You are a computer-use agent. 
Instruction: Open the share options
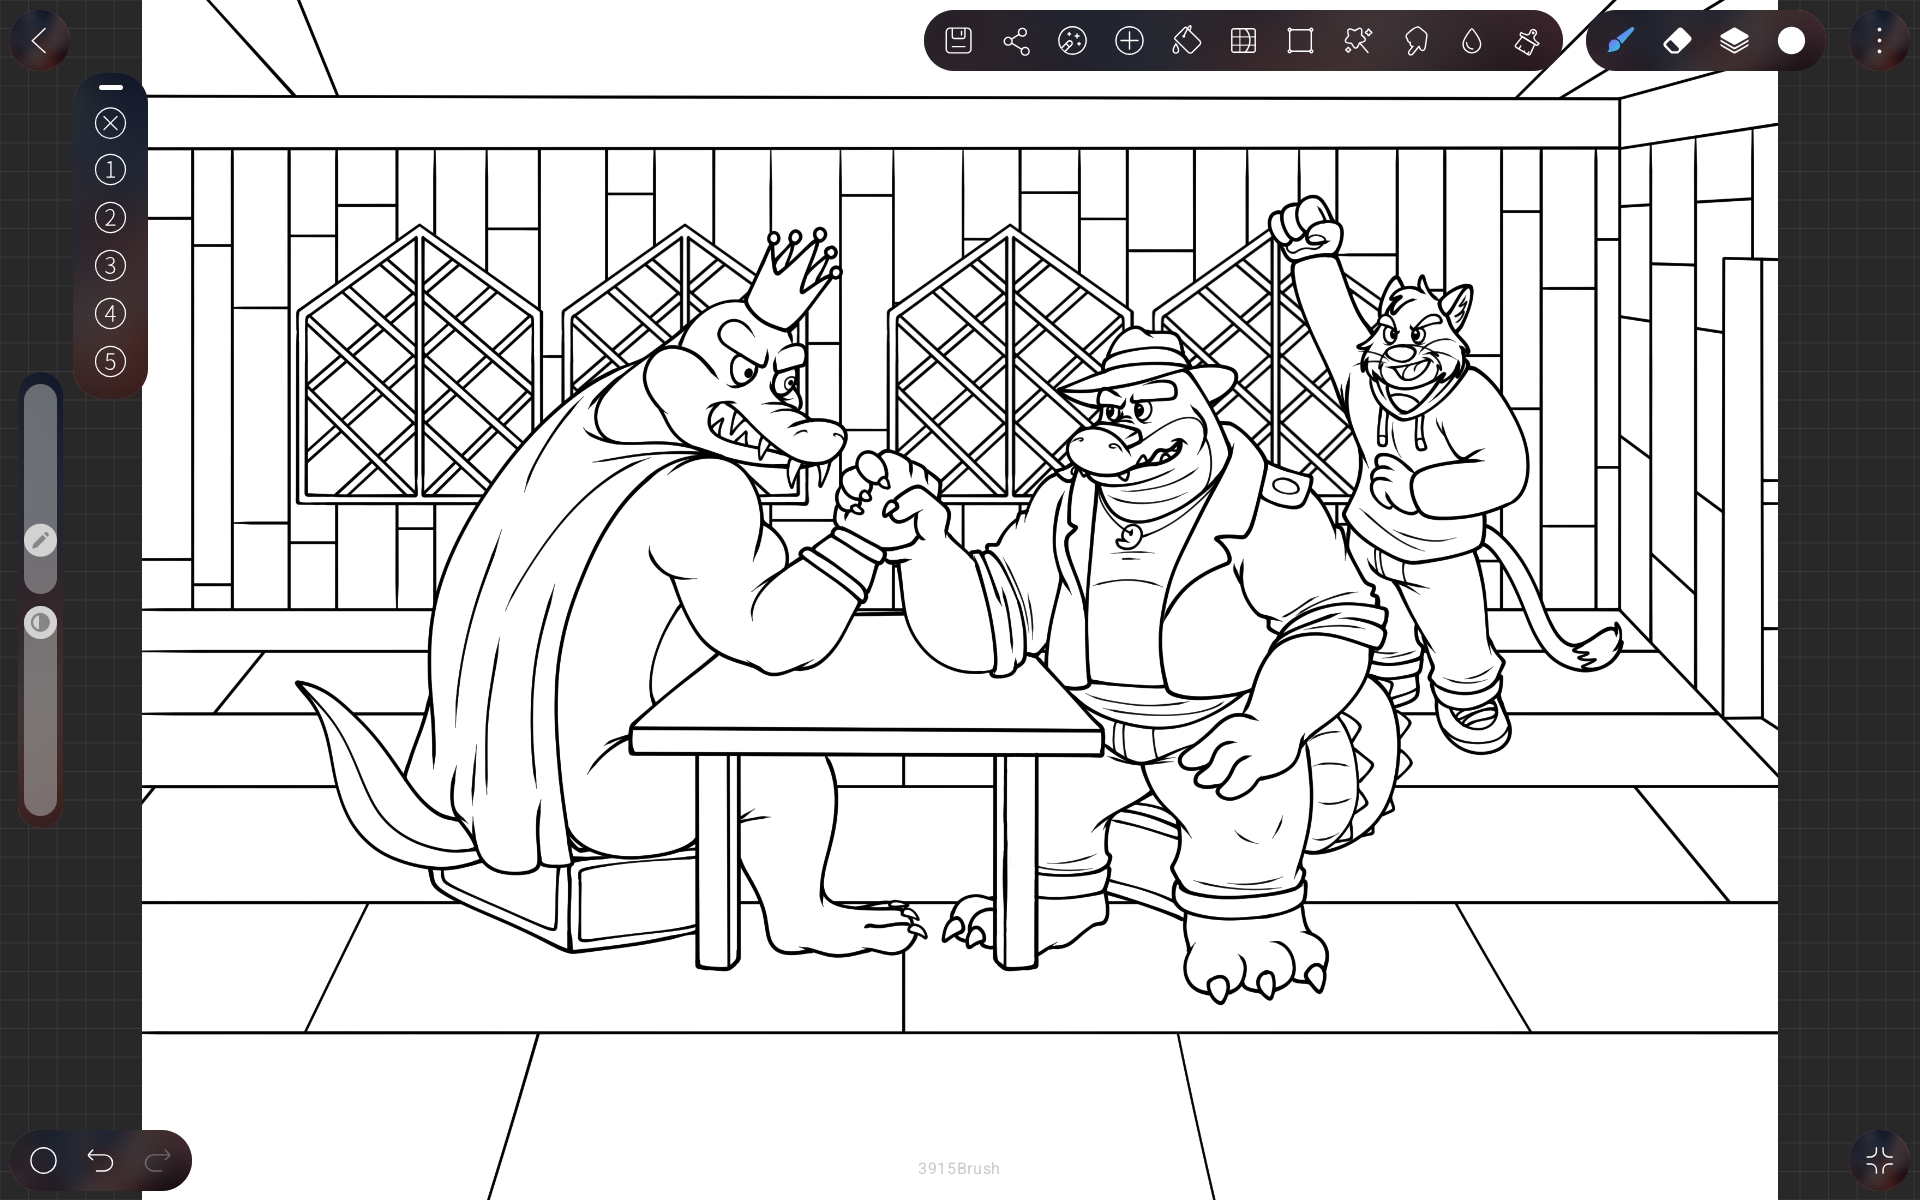coord(1015,41)
